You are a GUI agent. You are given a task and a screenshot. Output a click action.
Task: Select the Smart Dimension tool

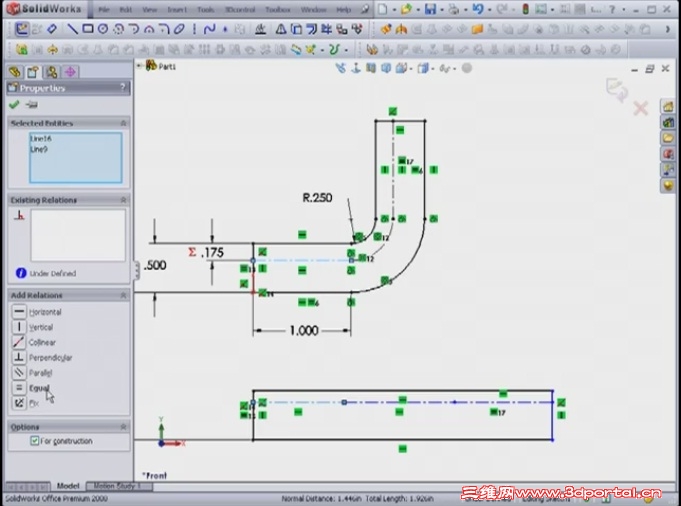[x=52, y=29]
